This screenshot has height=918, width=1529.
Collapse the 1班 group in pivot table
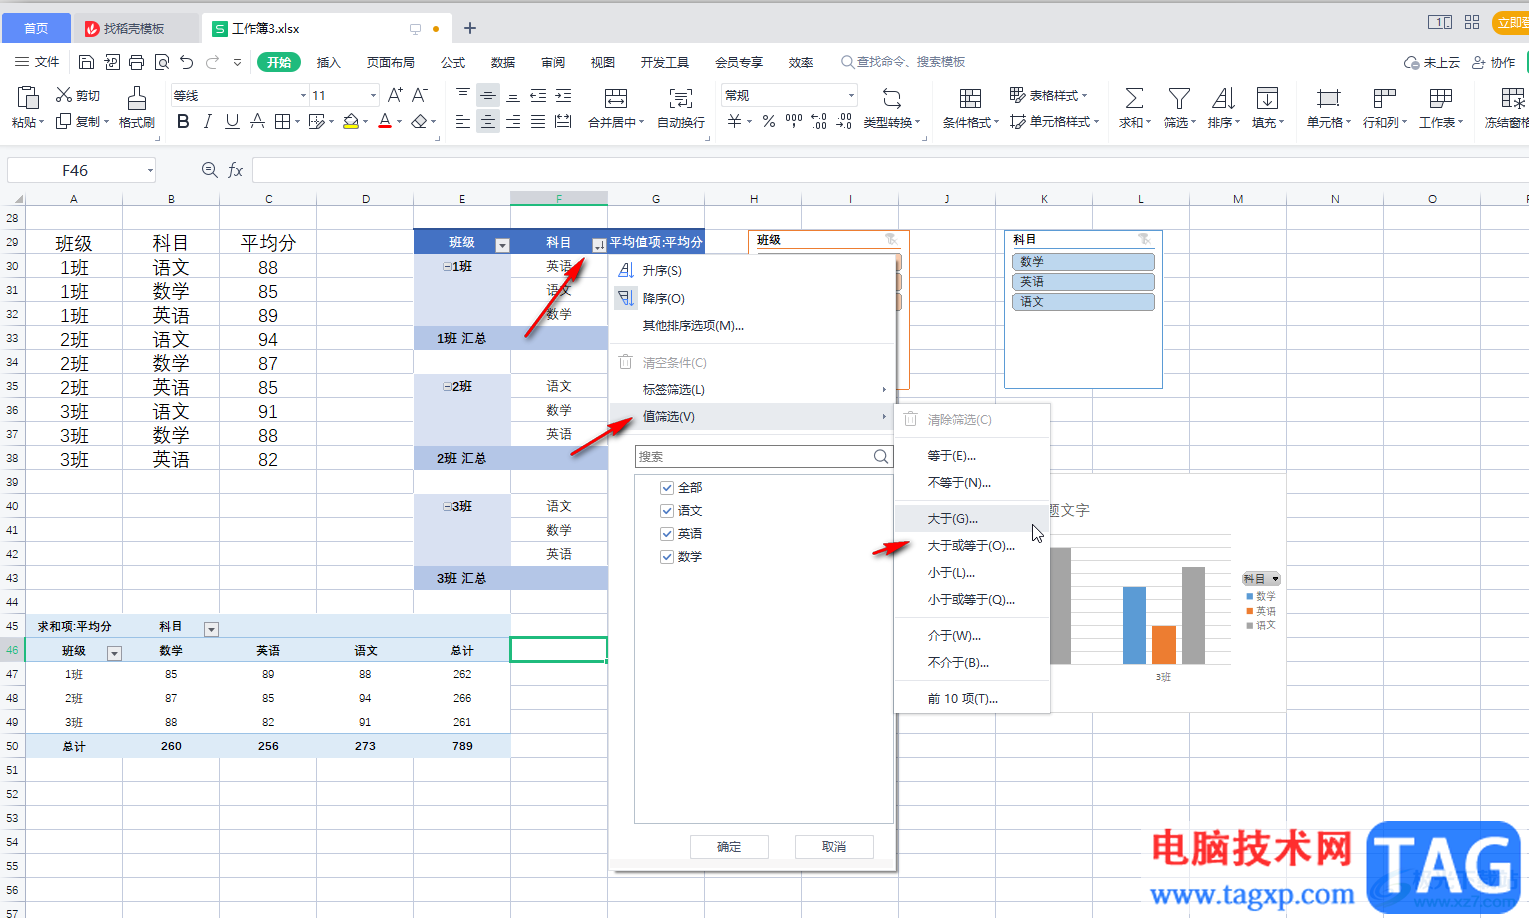(x=447, y=266)
